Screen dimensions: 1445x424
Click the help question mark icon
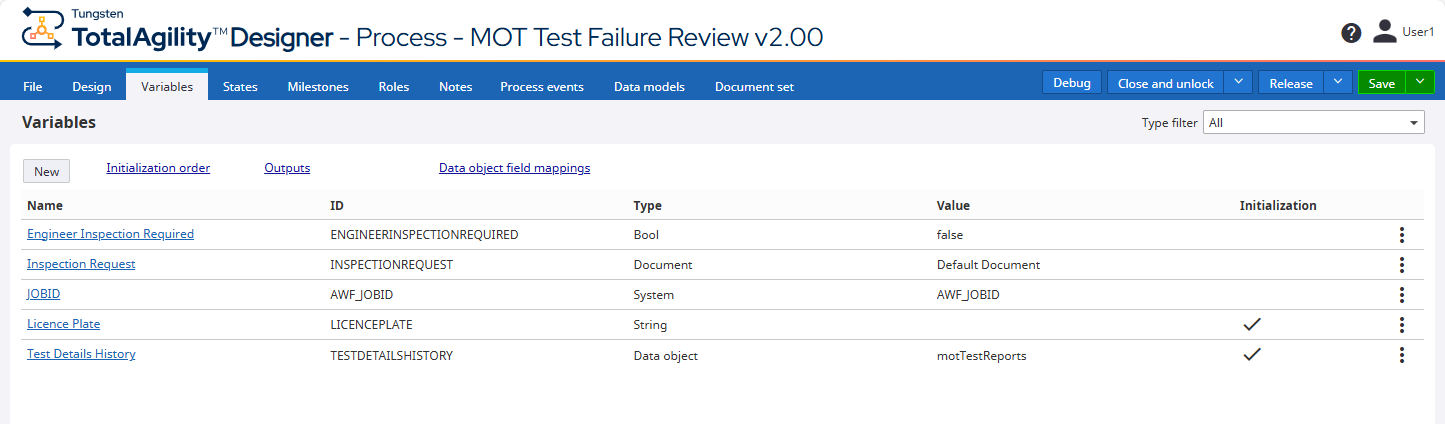coord(1351,33)
